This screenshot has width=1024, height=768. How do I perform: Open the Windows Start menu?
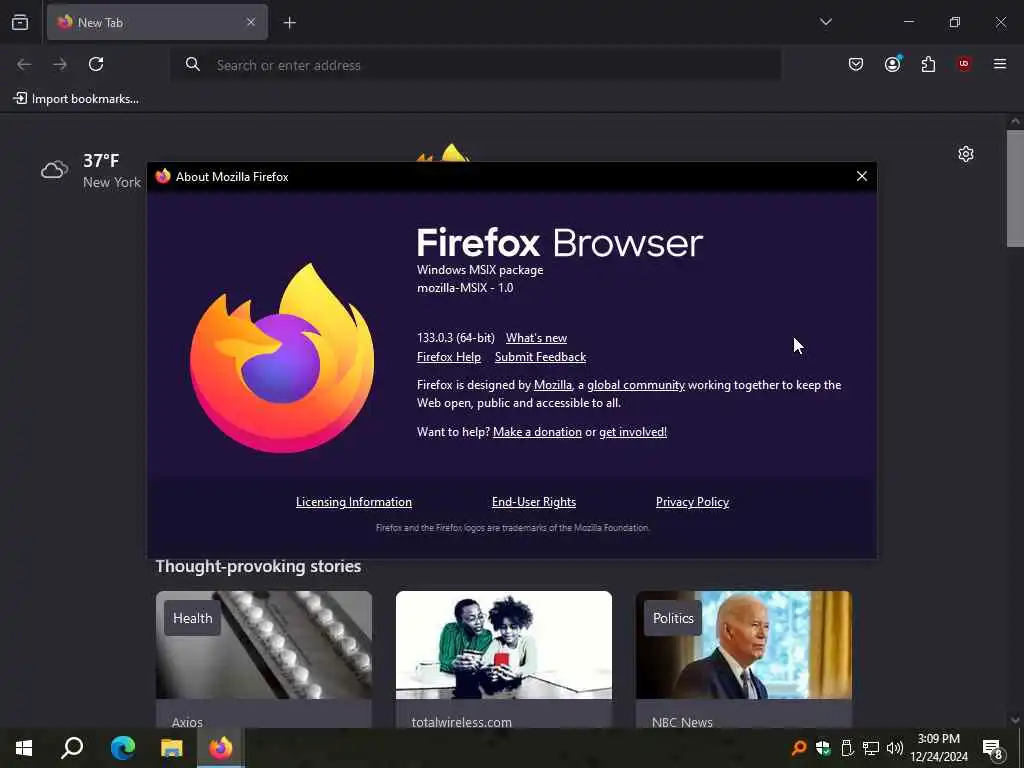tap(24, 748)
